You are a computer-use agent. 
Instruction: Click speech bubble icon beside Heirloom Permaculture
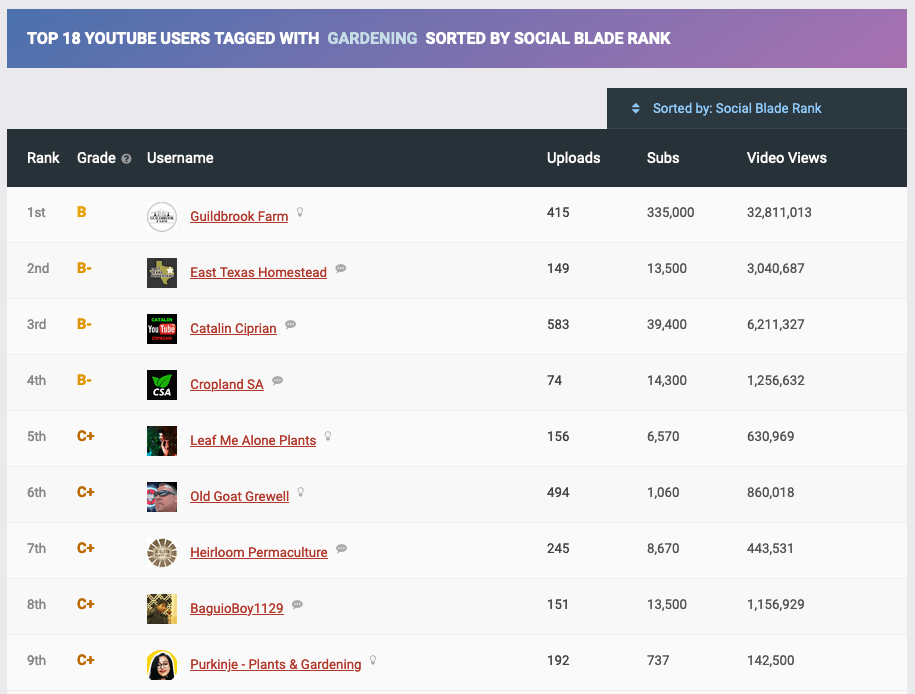pos(342,549)
